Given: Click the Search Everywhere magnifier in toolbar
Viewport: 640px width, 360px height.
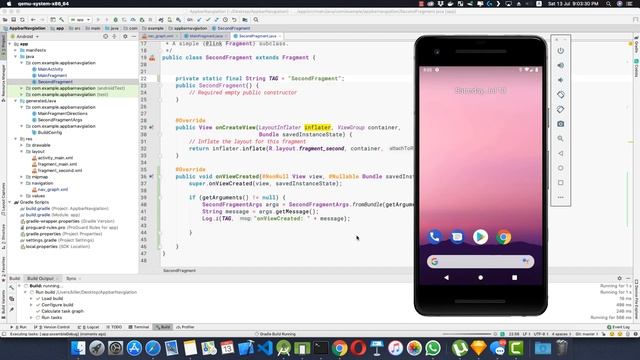Looking at the screenshot, I should [x=256, y=20].
